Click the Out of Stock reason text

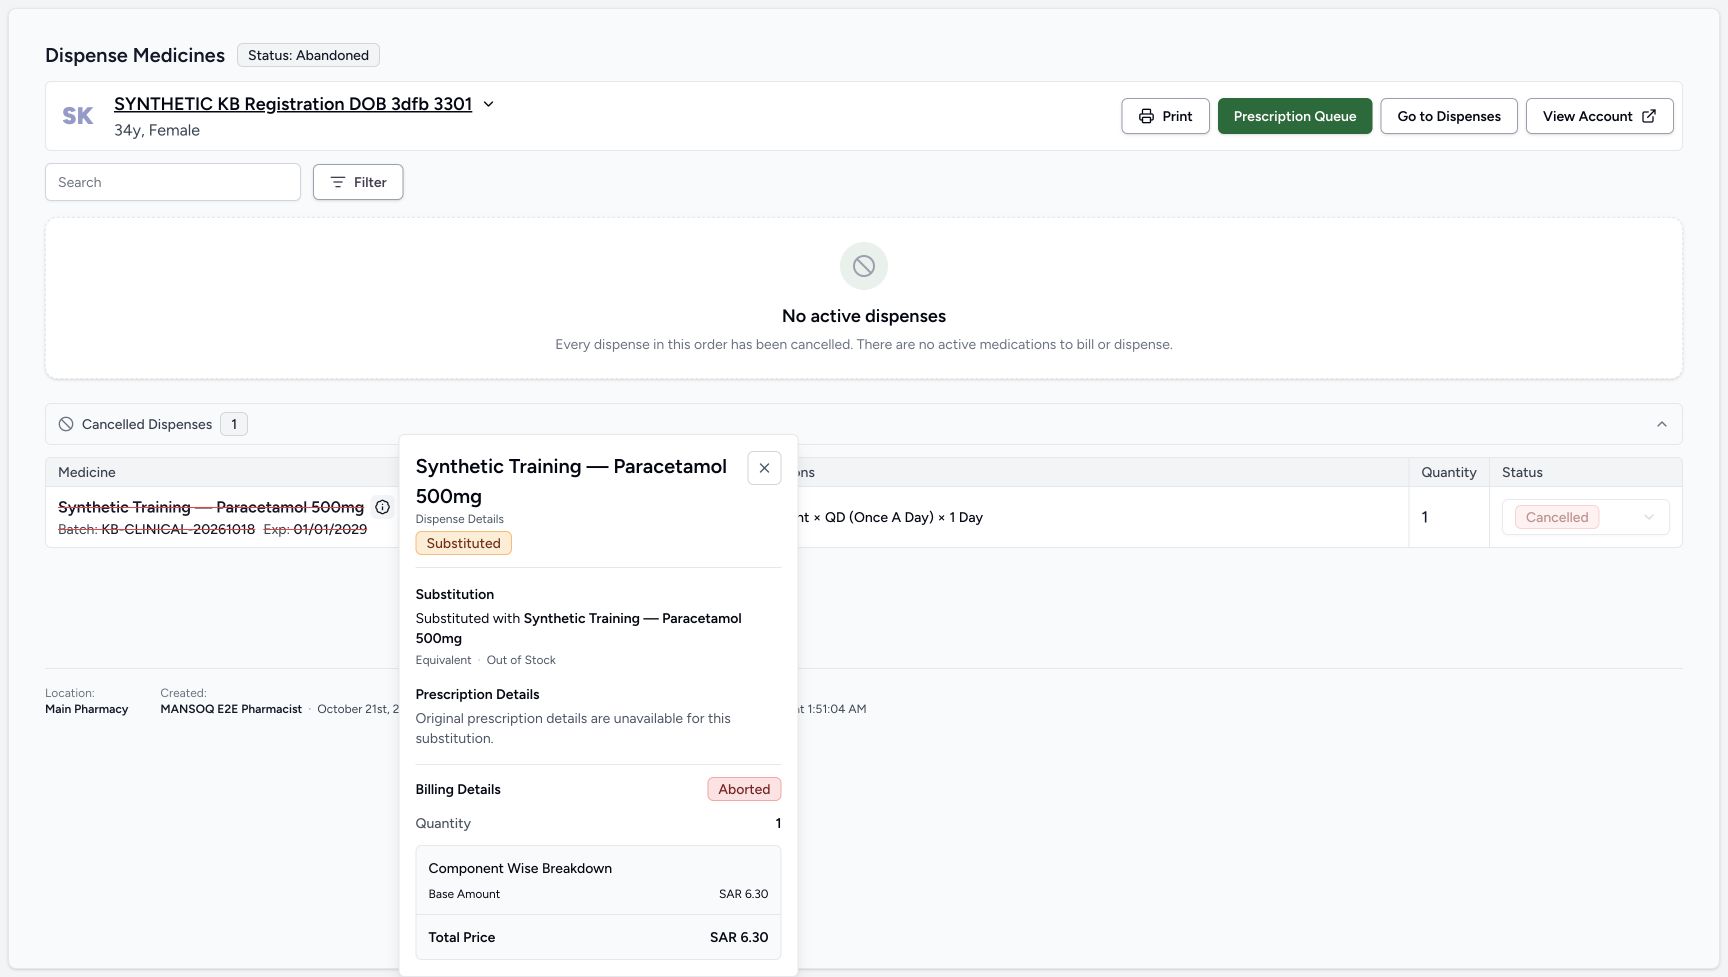point(521,660)
